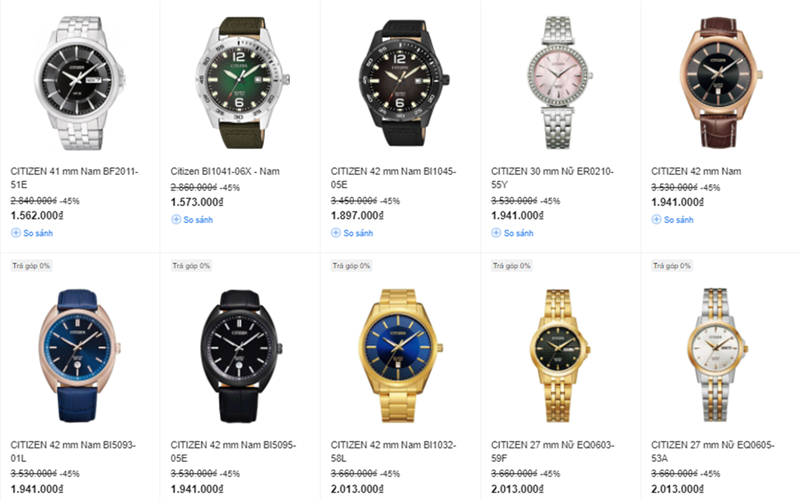View the all-black BI1045-05E watch photo
The image size is (800, 500).
[x=403, y=83]
